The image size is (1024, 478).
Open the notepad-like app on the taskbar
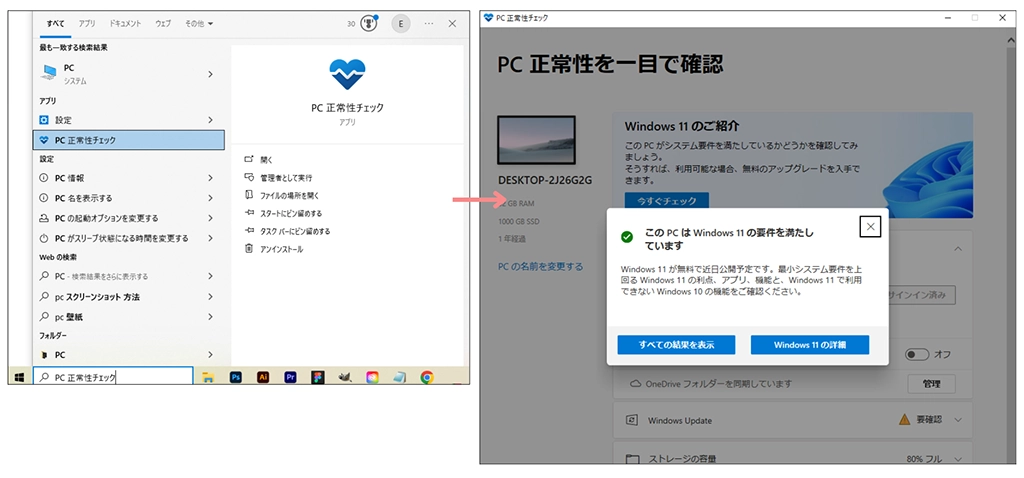400,377
